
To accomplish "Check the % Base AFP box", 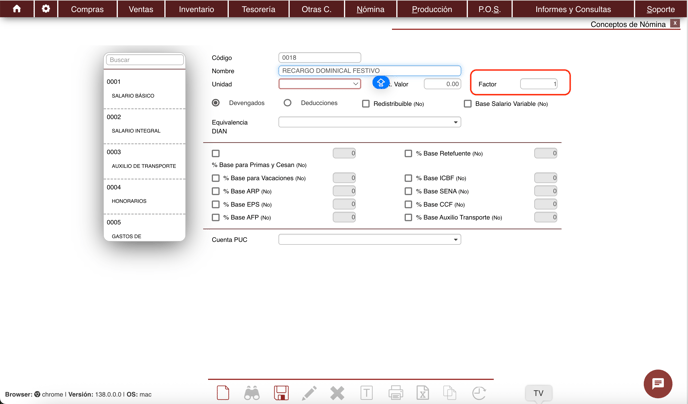I will coord(215,218).
